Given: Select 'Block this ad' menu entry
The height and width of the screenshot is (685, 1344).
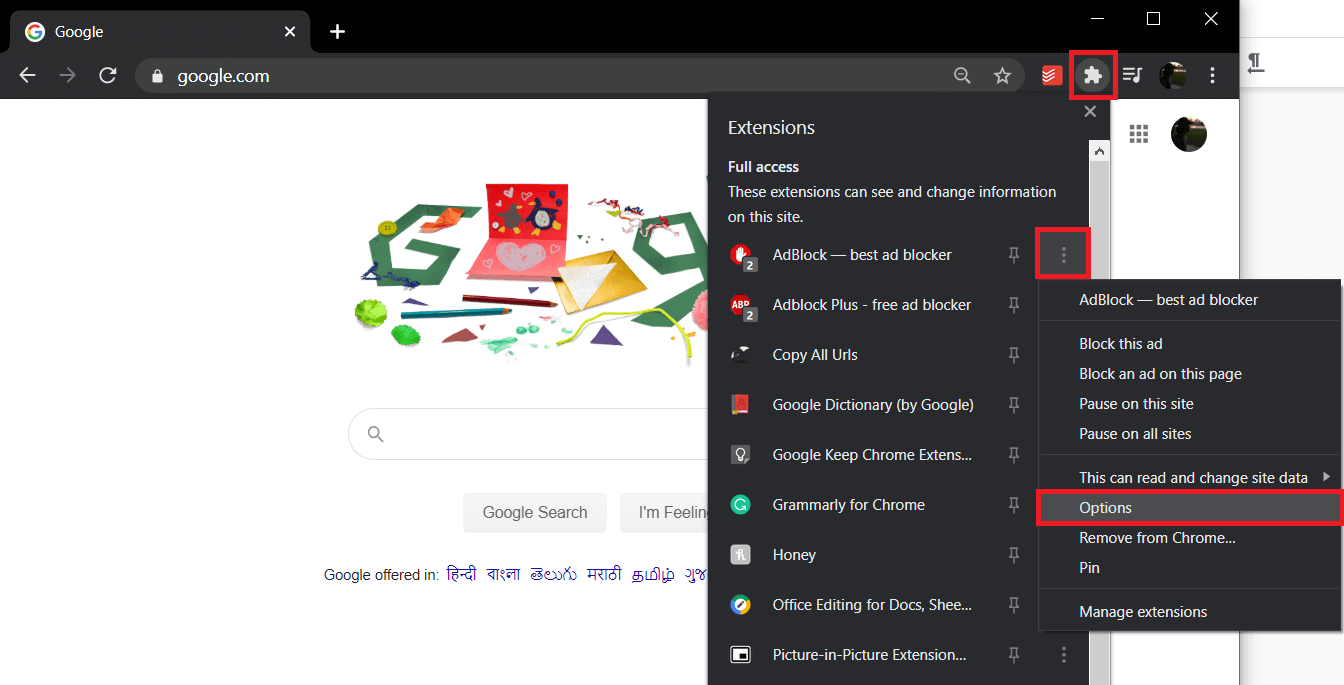Looking at the screenshot, I should 1190,344.
